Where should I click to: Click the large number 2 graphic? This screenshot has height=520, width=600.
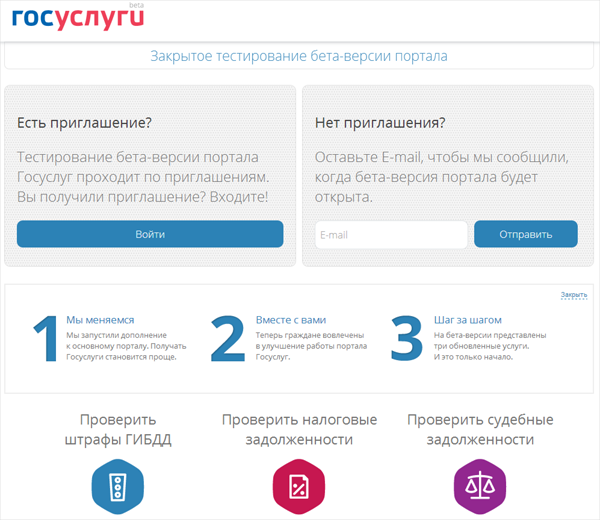tap(228, 340)
